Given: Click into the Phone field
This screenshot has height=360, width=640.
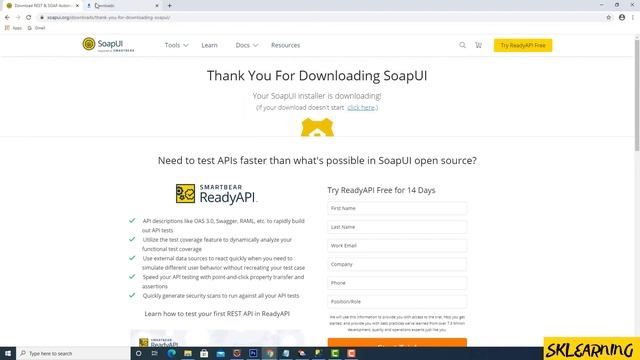Looking at the screenshot, I should tap(397, 283).
